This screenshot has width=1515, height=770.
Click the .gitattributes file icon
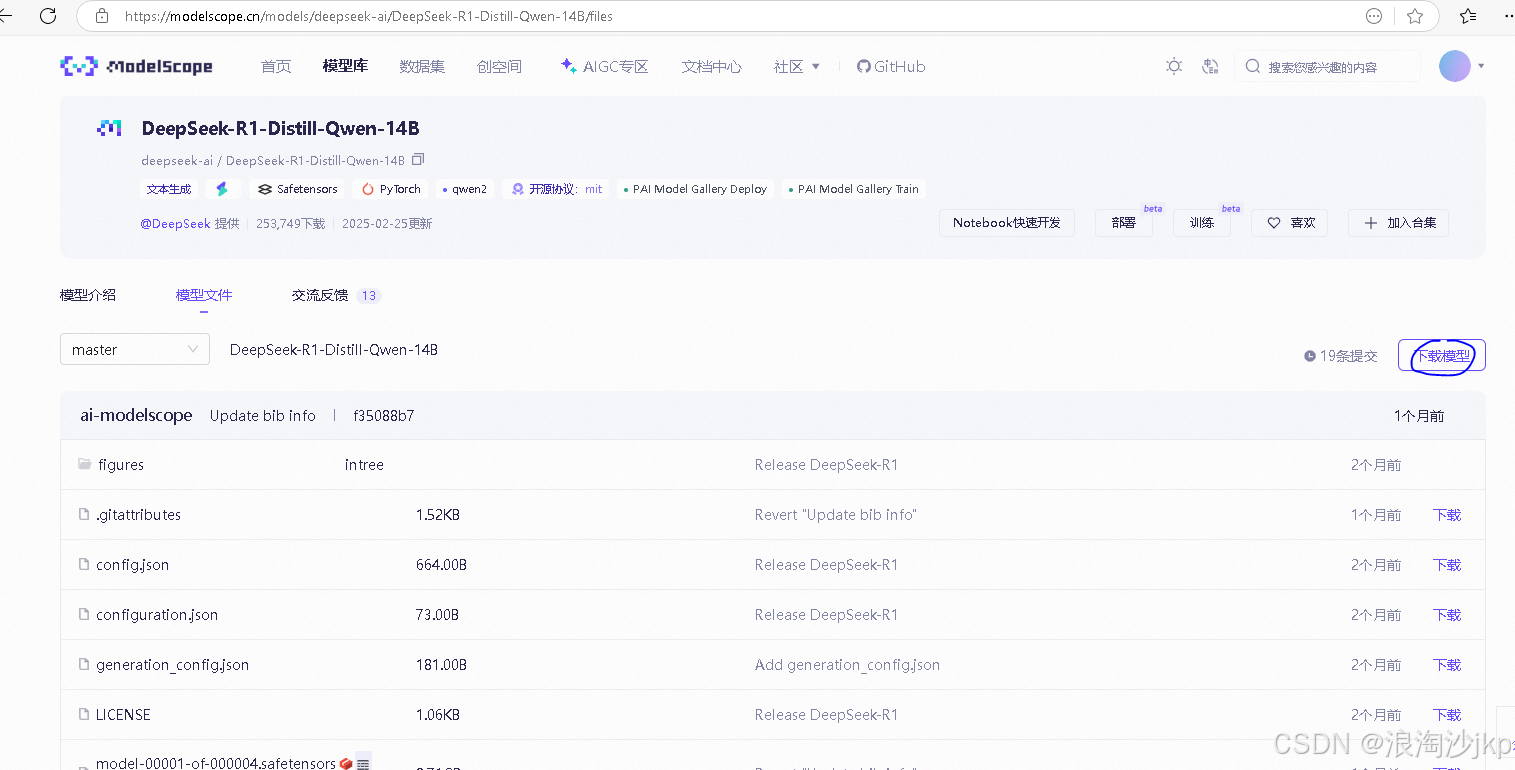[84, 515]
